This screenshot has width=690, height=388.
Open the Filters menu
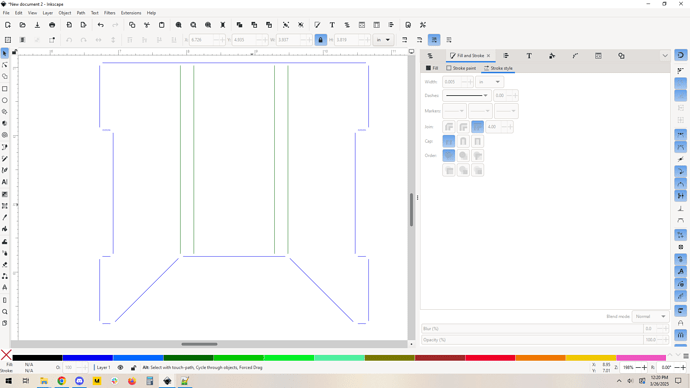click(x=110, y=13)
